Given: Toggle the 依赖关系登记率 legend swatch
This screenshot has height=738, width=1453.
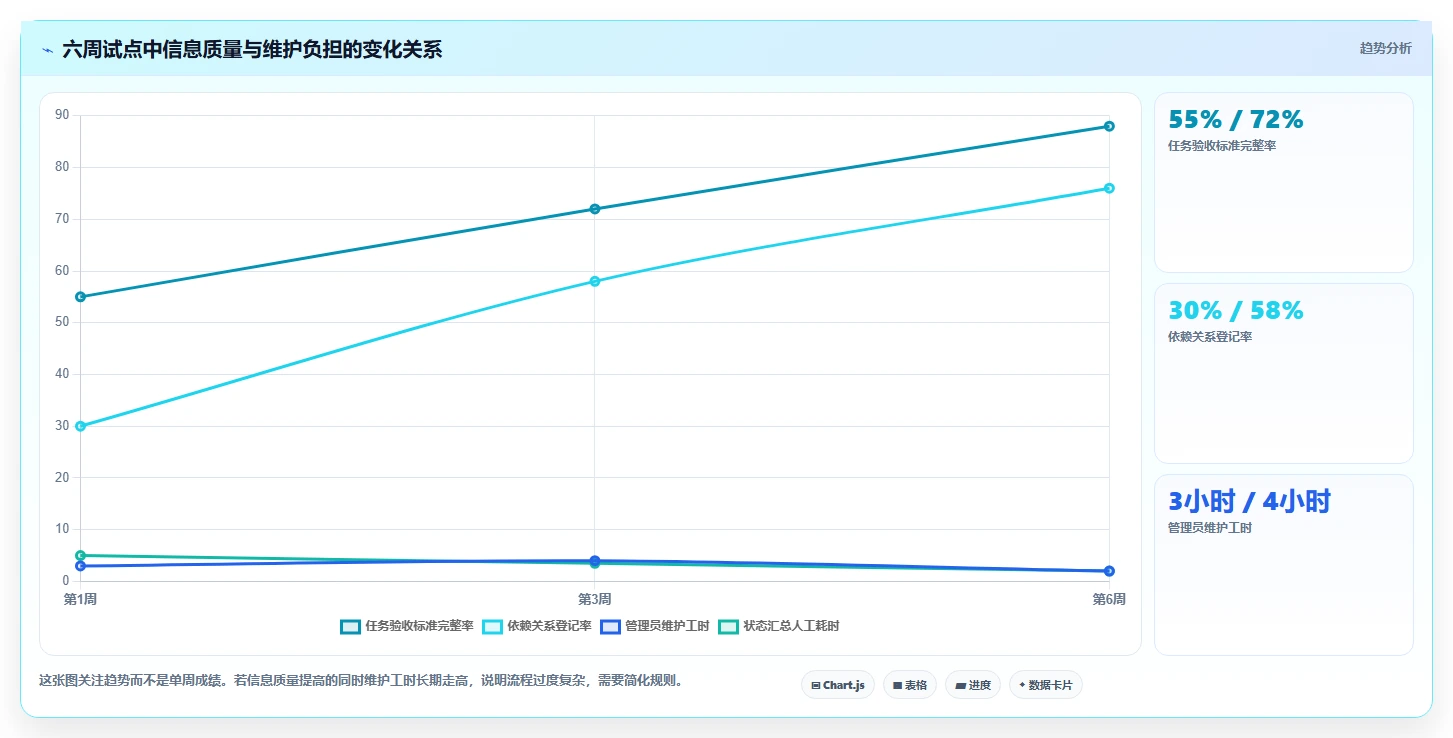Looking at the screenshot, I should [492, 627].
